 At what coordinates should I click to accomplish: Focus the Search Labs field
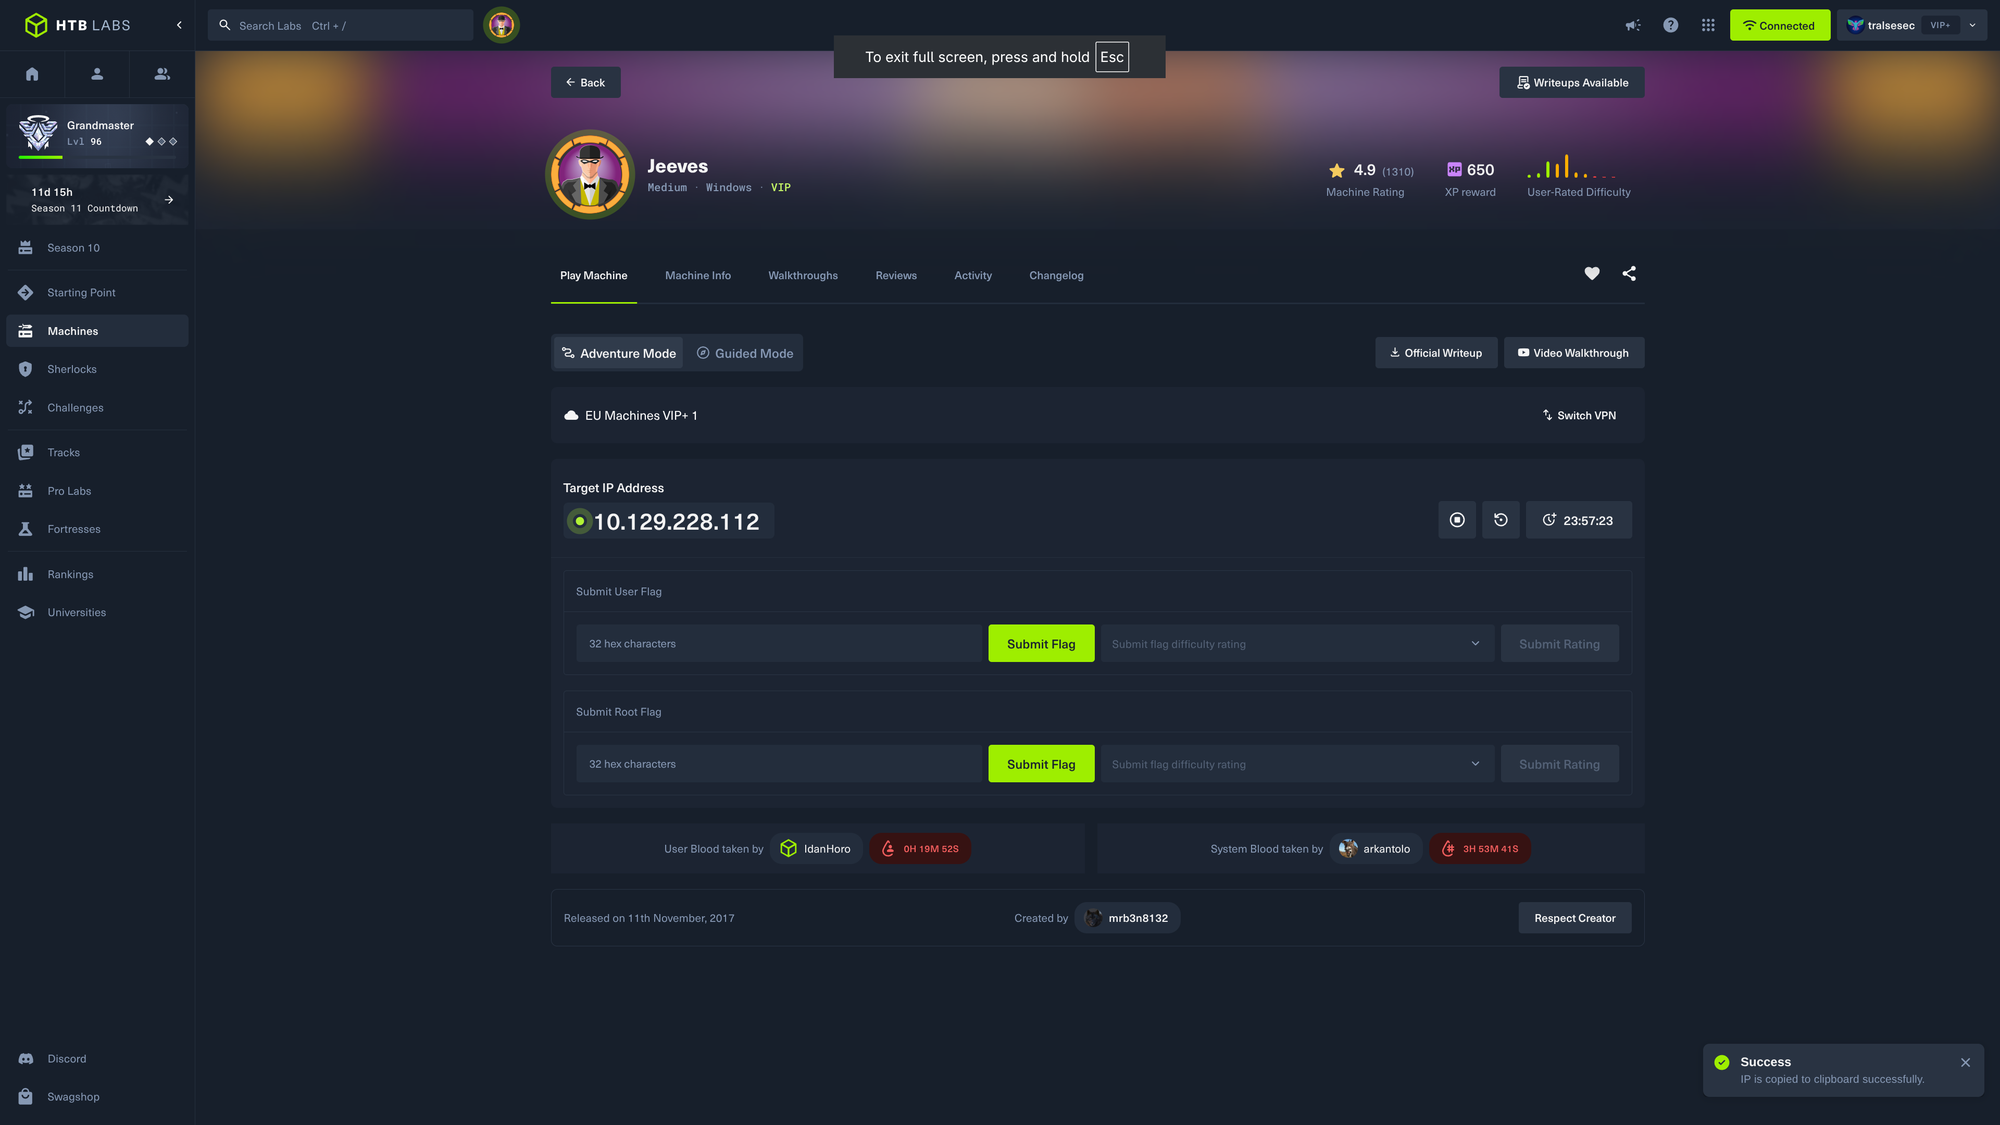coord(340,25)
